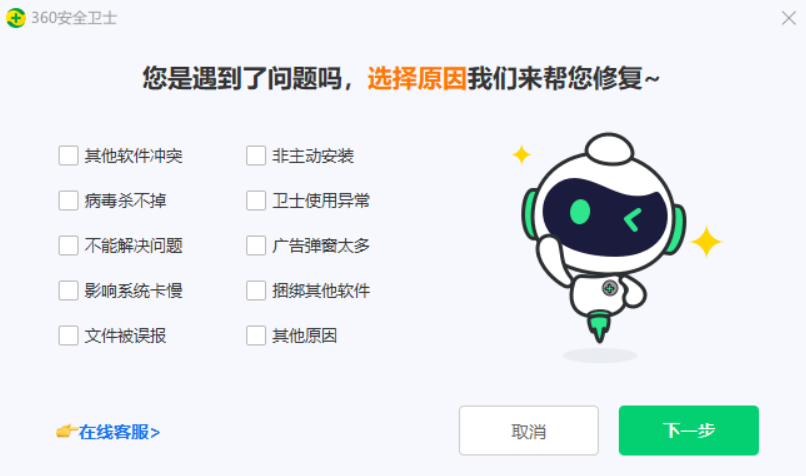Image resolution: width=806 pixels, height=476 pixels.
Task: Tick the 非主动安装 option
Action: [255, 155]
